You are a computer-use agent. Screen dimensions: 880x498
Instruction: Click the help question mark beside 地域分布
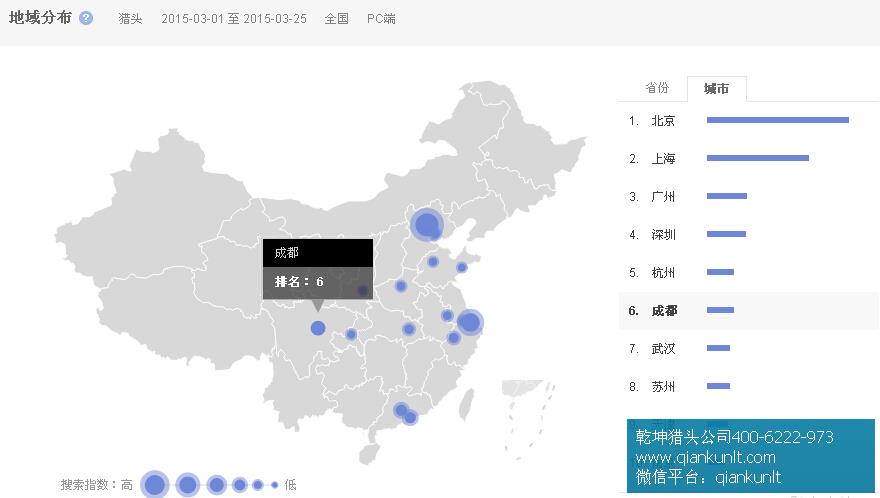(x=86, y=18)
